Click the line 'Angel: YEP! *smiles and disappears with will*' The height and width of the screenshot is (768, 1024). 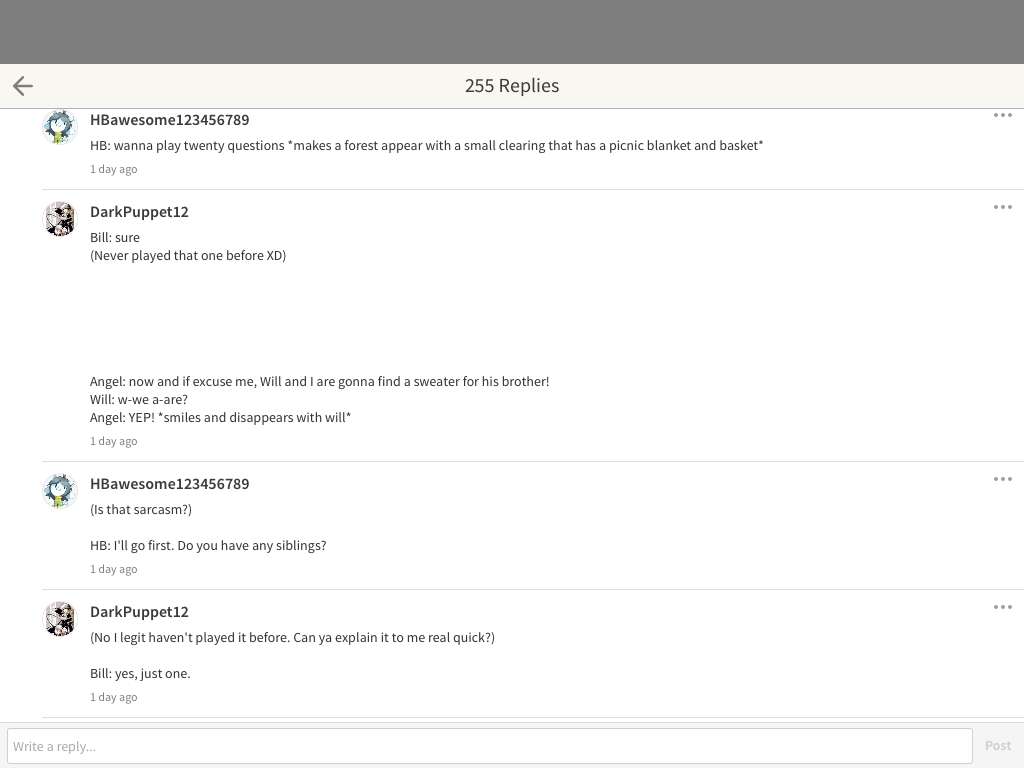coord(221,417)
